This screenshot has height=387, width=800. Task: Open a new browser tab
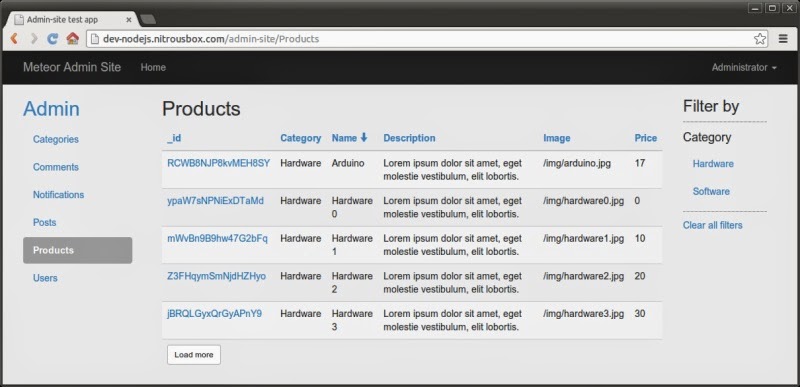click(x=148, y=19)
